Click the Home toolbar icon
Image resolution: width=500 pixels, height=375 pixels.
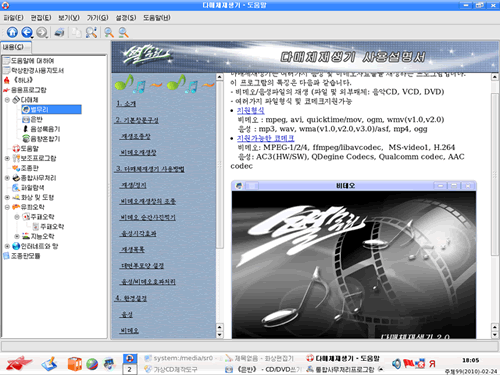point(12,32)
